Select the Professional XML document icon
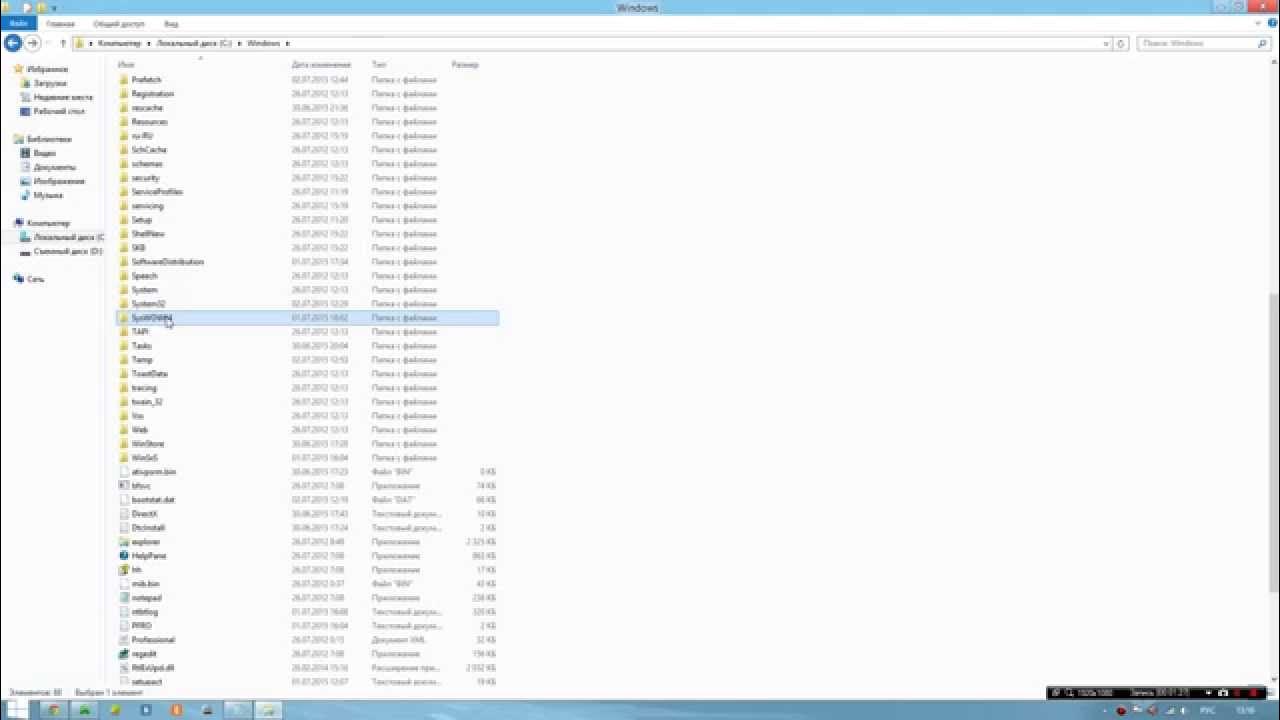This screenshot has width=1280, height=720. 124,639
